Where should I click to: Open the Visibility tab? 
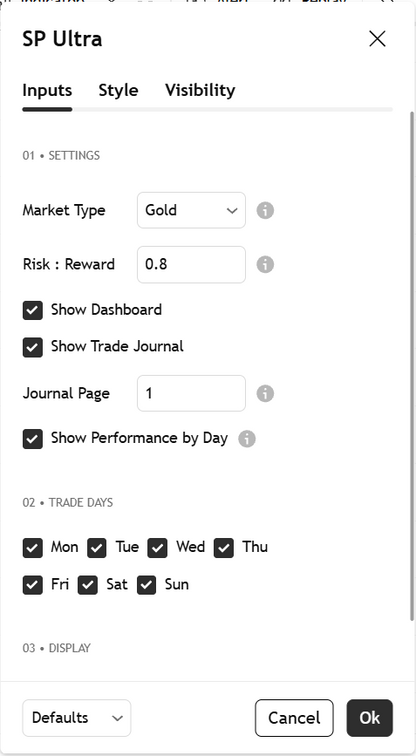pos(200,90)
